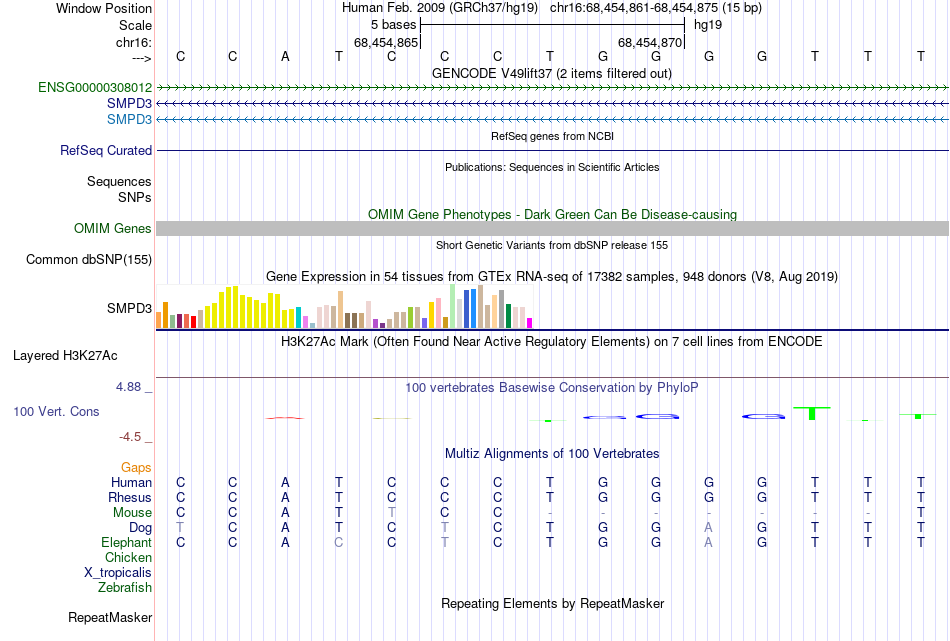This screenshot has height=641, width=950.
Task: Click the GTEx tissue expression bar chart
Action: 344,307
